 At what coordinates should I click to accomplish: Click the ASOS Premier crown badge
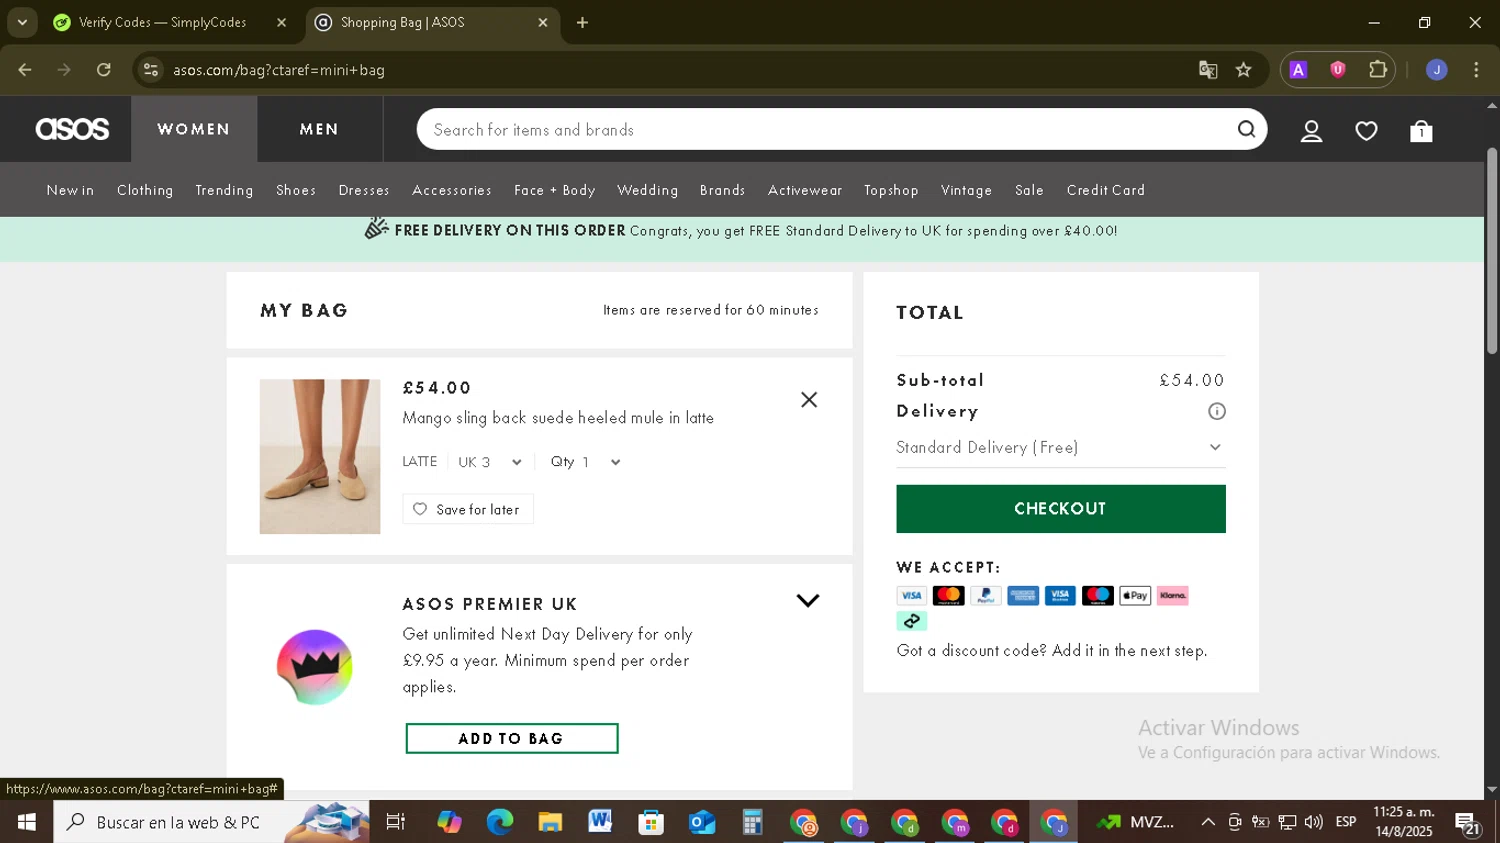click(315, 667)
